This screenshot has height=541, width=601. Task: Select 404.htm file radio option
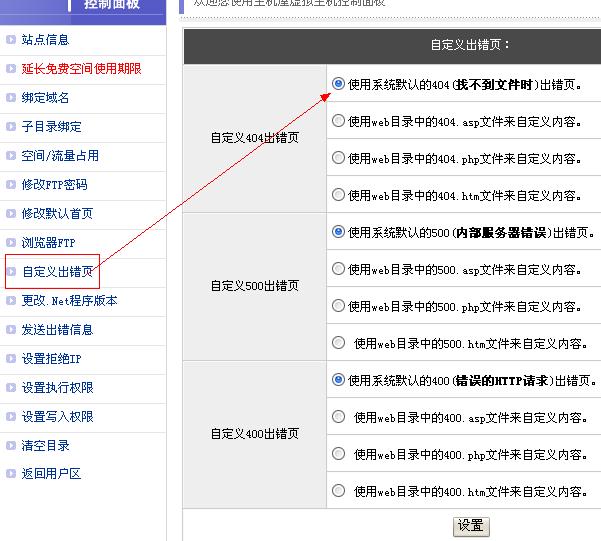tap(338, 195)
